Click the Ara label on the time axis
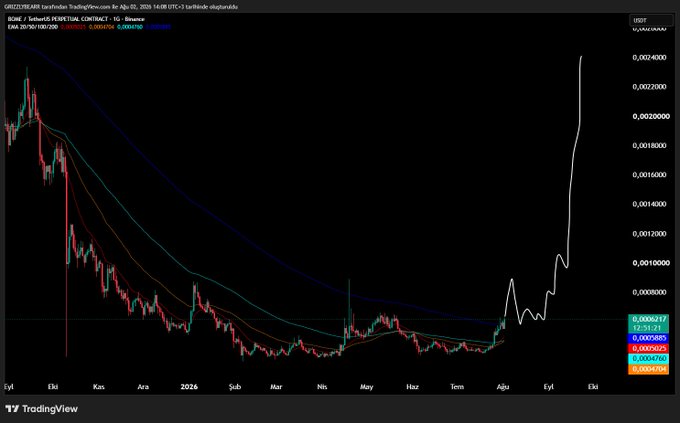The width and height of the screenshot is (680, 423). pos(143,387)
